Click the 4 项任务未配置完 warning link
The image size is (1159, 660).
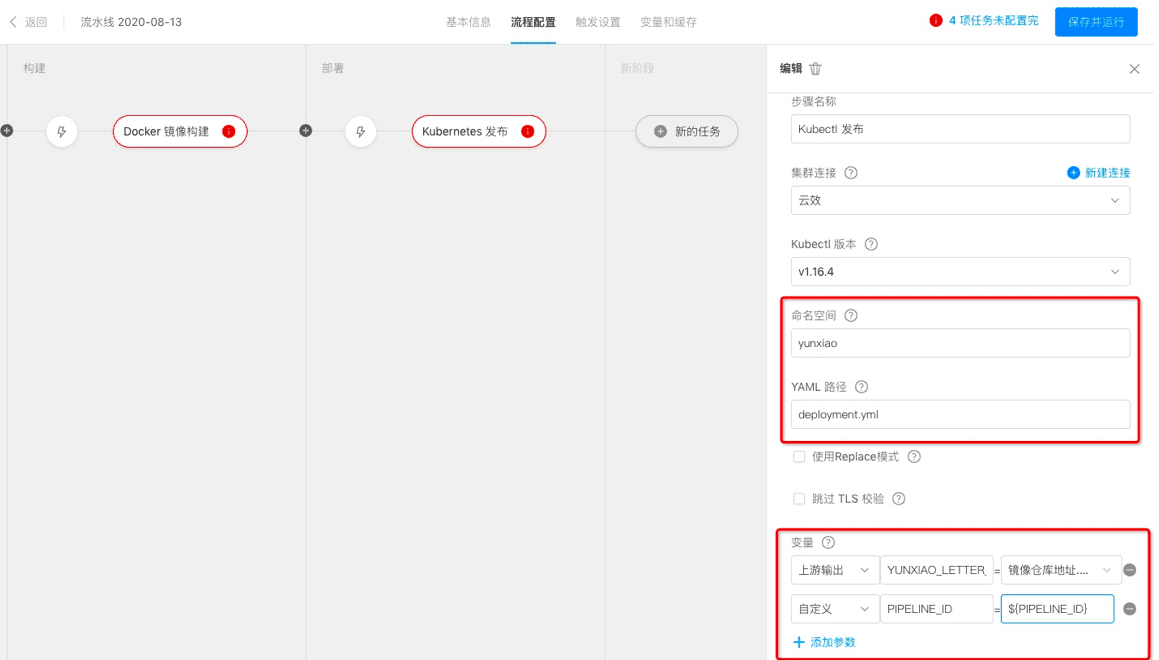pyautogui.click(x=993, y=21)
